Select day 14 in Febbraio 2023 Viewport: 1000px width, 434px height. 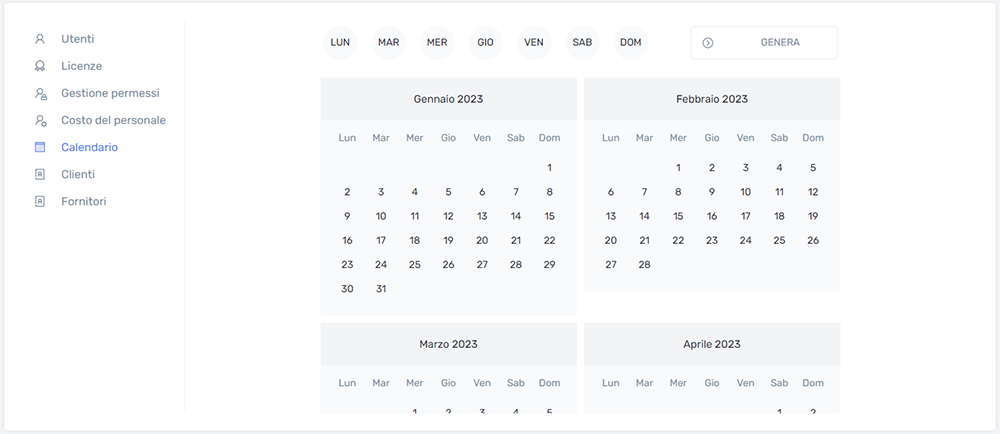(x=645, y=216)
